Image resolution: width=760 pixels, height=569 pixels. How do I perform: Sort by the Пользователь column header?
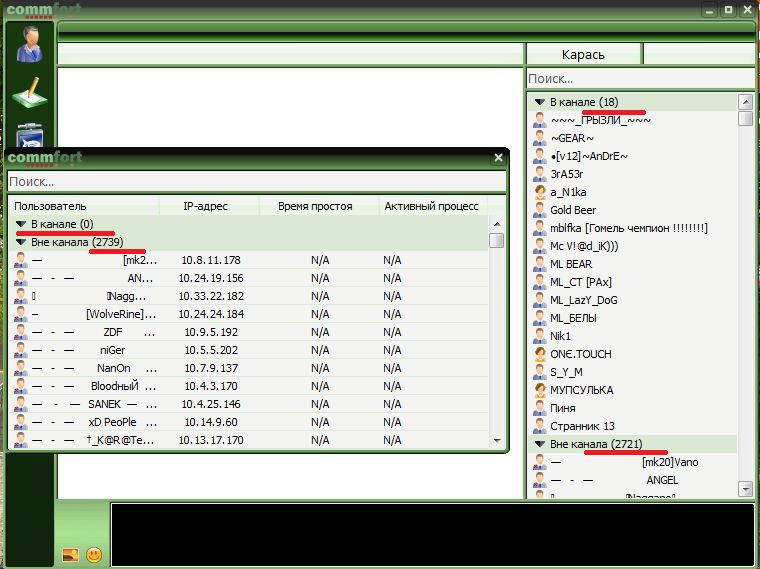(x=50, y=206)
